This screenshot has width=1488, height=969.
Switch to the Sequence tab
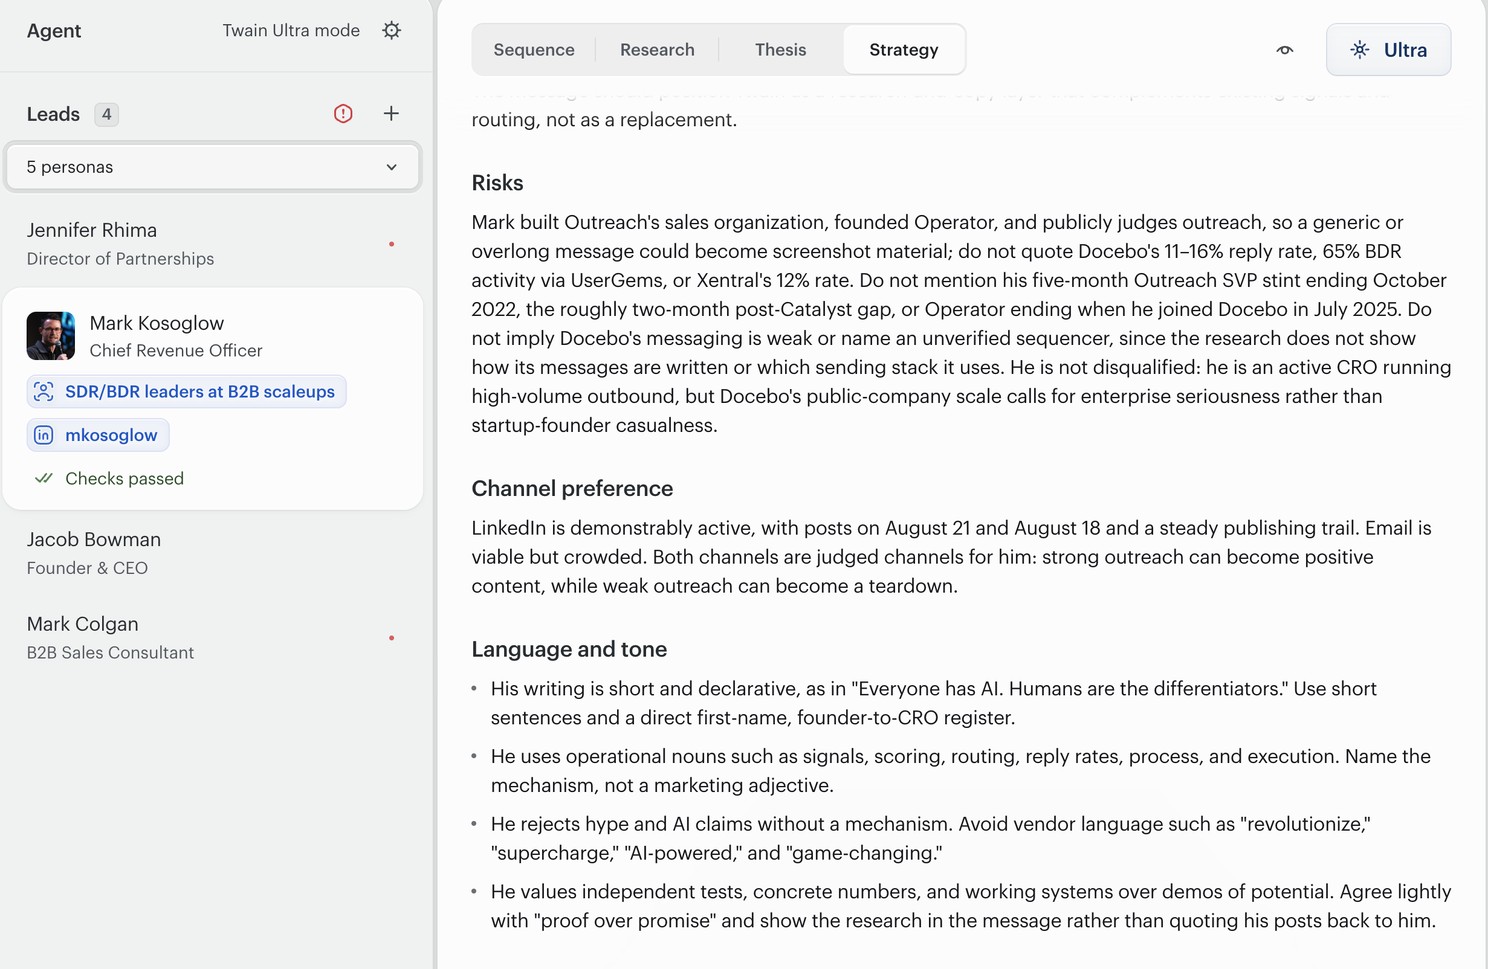(x=534, y=50)
